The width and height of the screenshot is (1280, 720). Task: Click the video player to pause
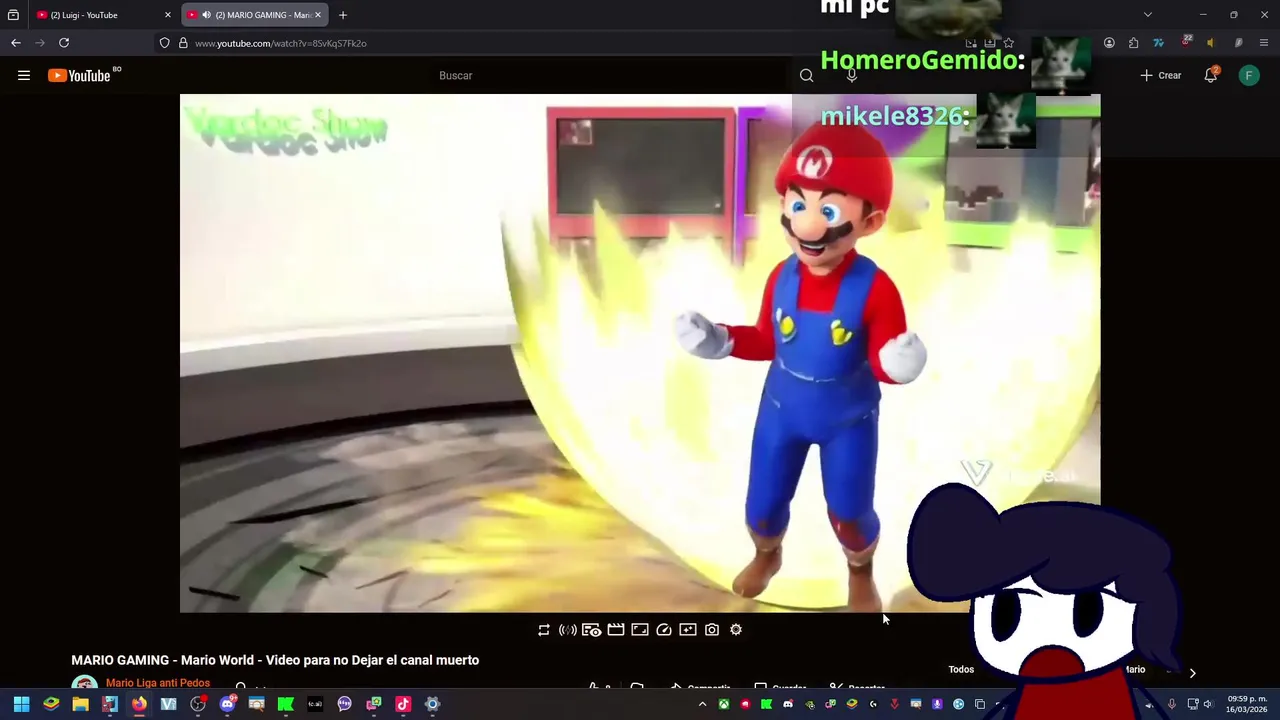point(640,353)
